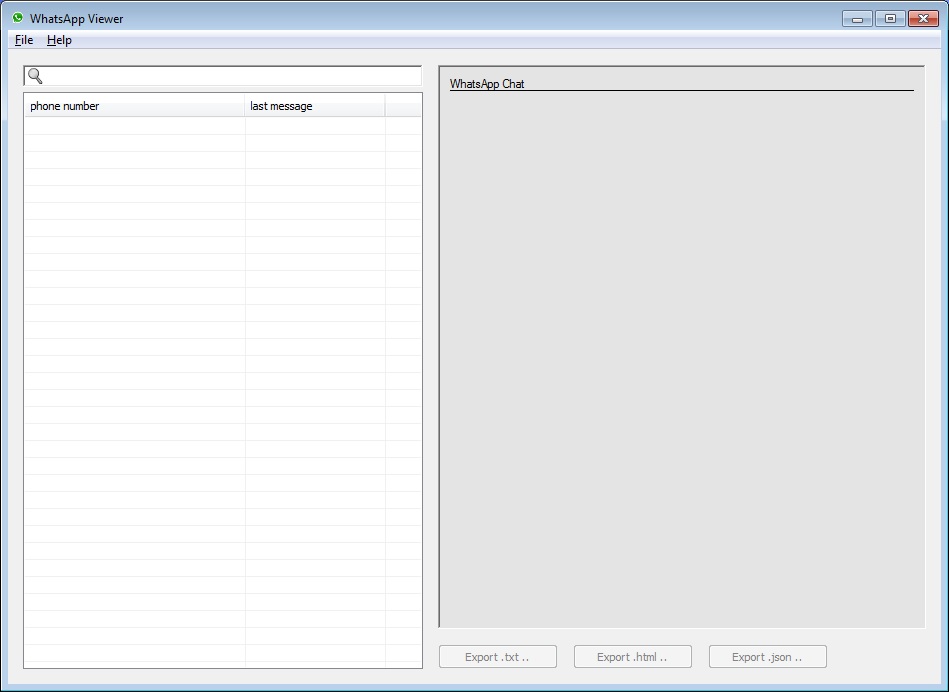Click the search magnifier icon
949x692 pixels.
point(35,76)
